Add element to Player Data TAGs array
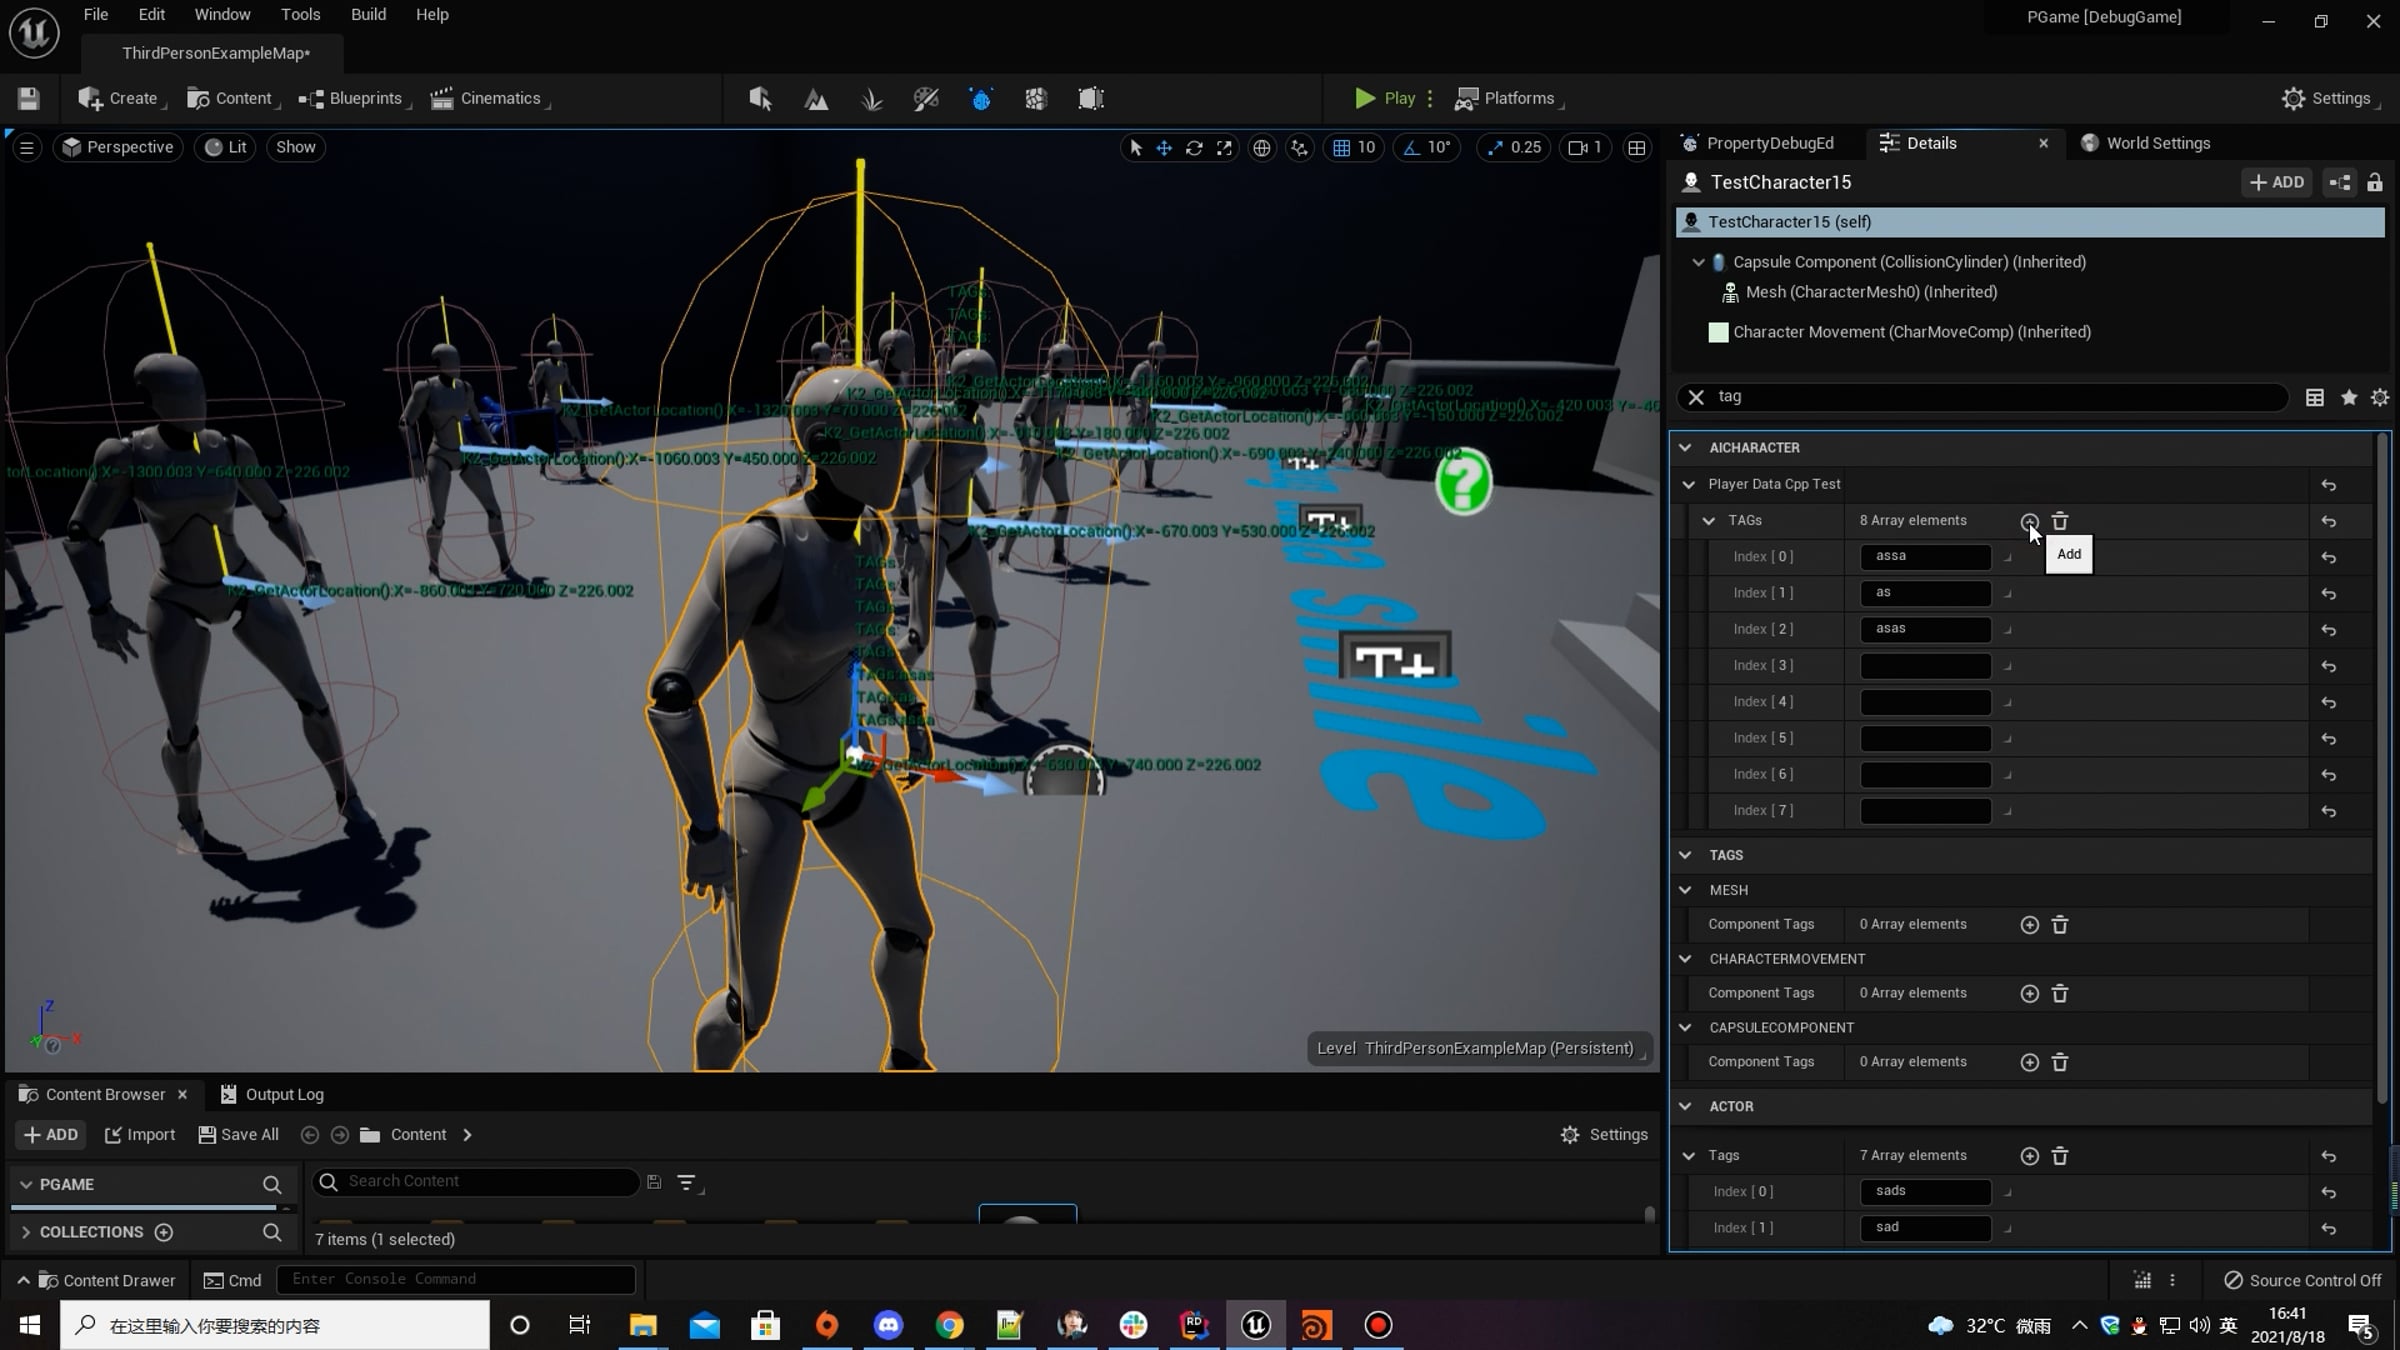Image resolution: width=2400 pixels, height=1350 pixels. coord(2029,521)
